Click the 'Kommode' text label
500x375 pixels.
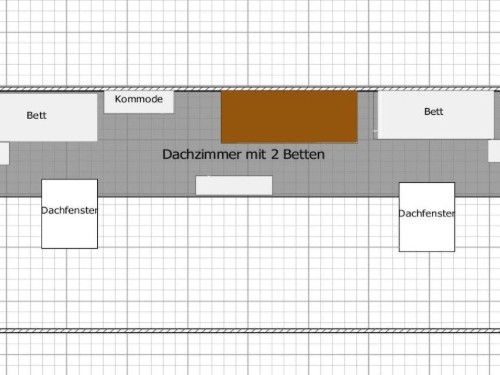coord(139,99)
